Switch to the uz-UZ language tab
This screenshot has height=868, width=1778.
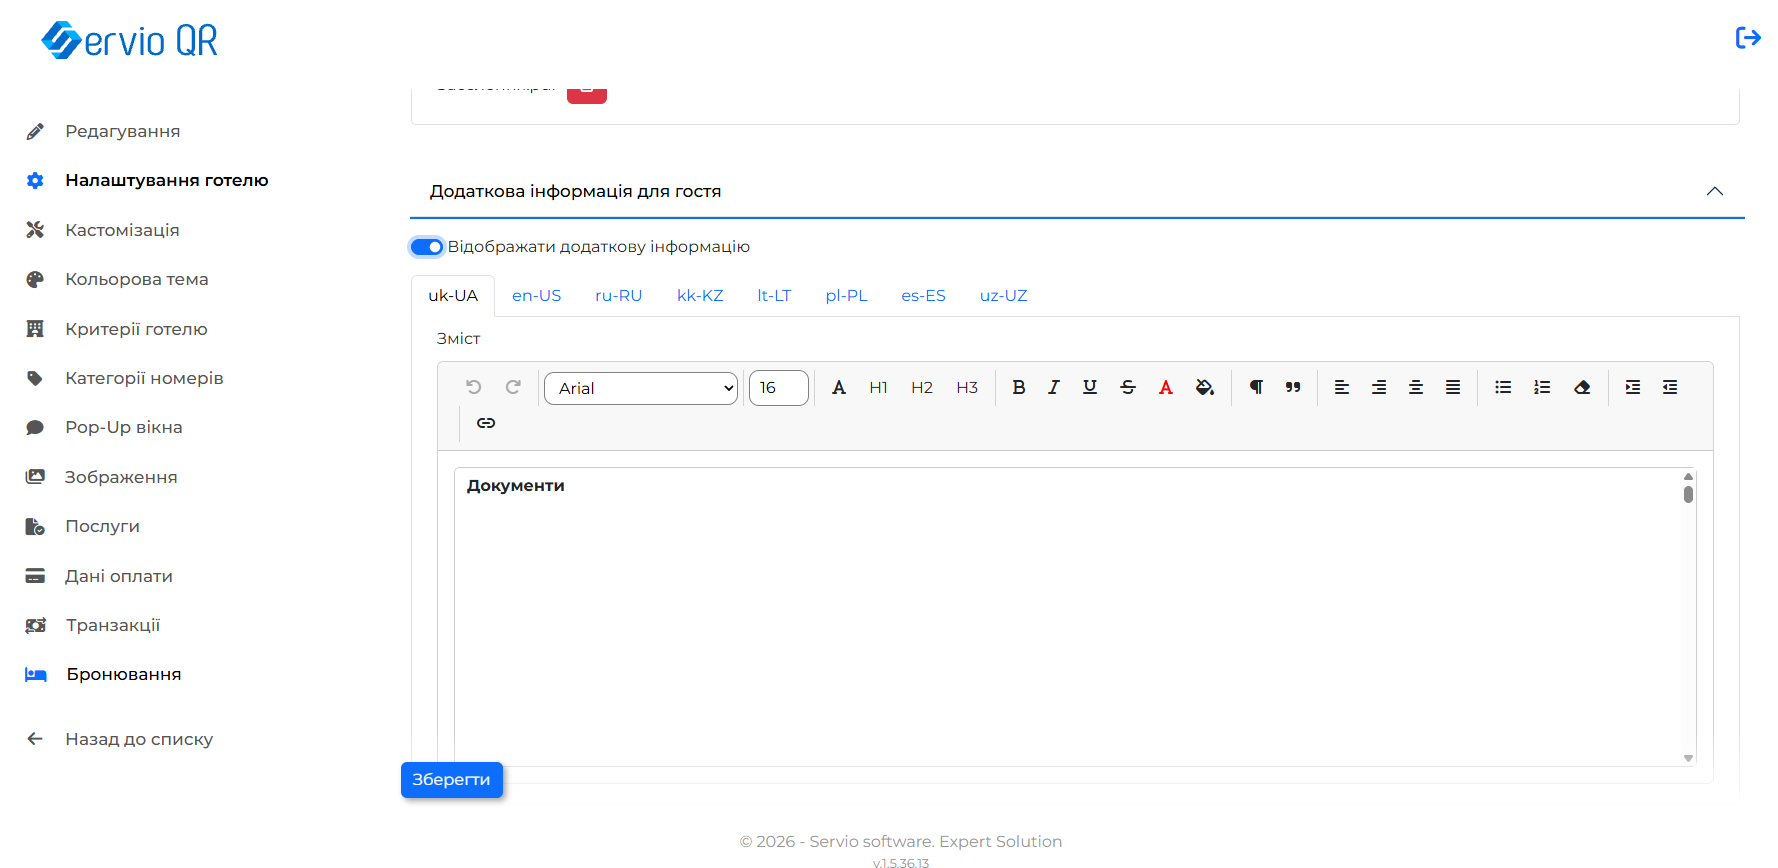pos(1004,296)
